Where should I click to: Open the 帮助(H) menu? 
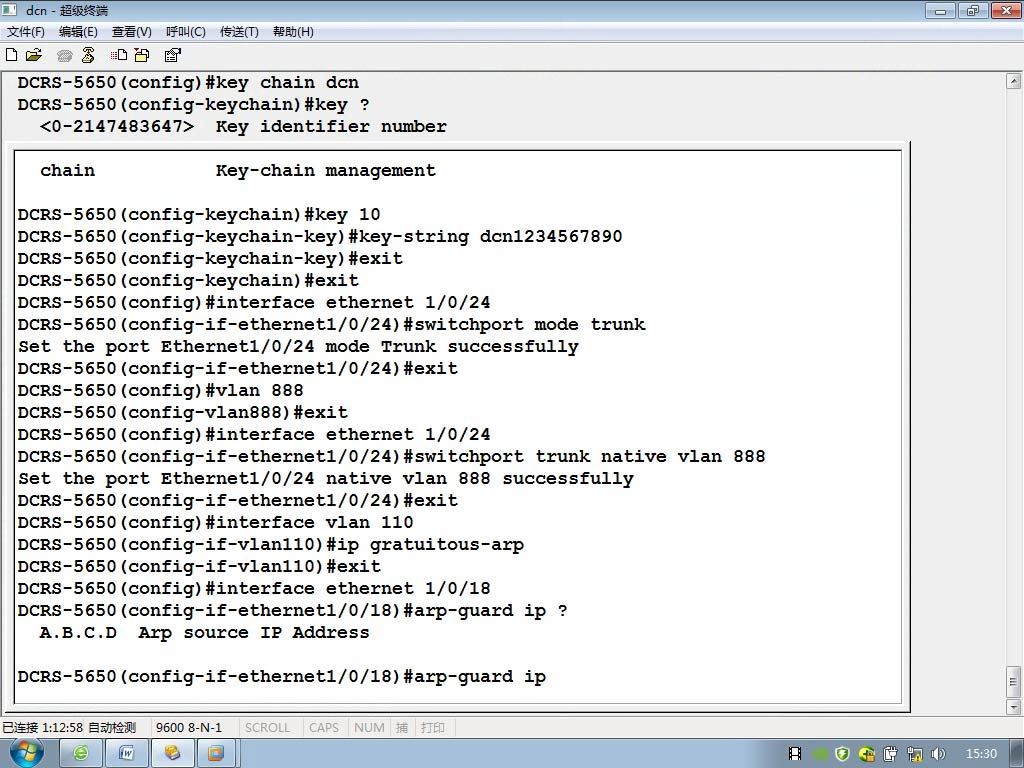pyautogui.click(x=293, y=31)
